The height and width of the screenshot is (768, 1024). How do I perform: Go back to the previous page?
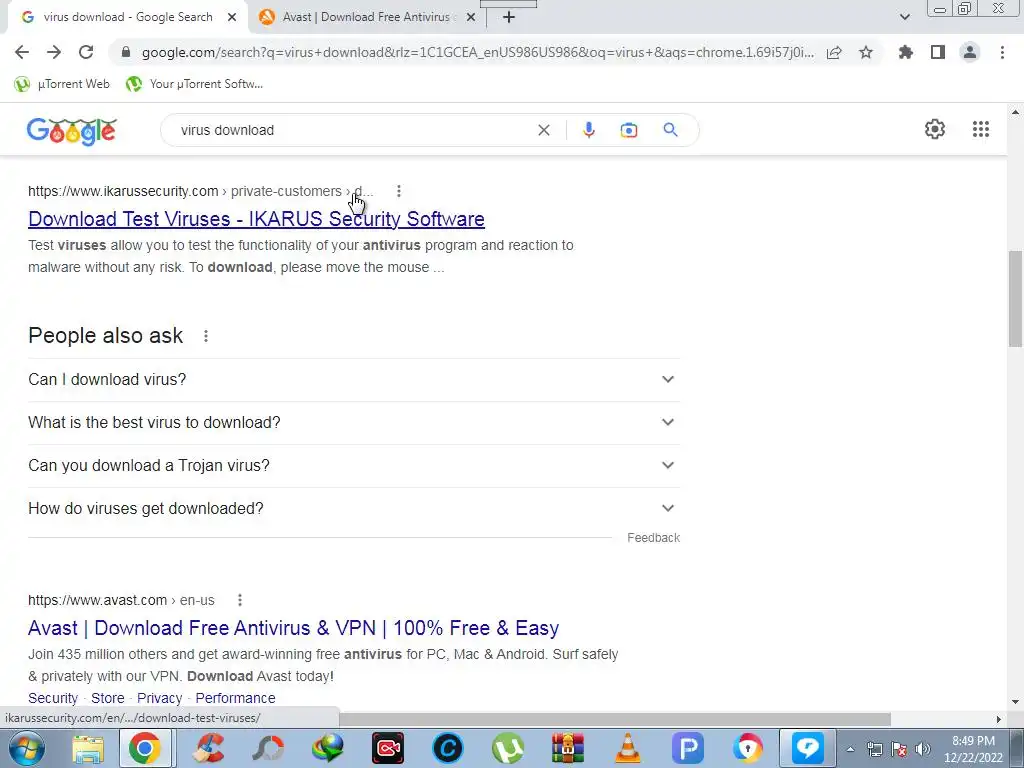click(x=22, y=52)
